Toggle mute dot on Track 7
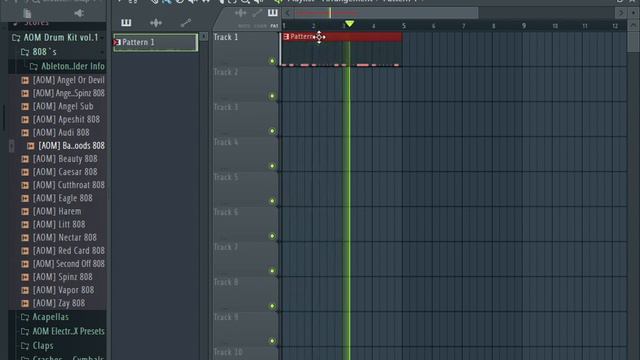 click(x=272, y=271)
